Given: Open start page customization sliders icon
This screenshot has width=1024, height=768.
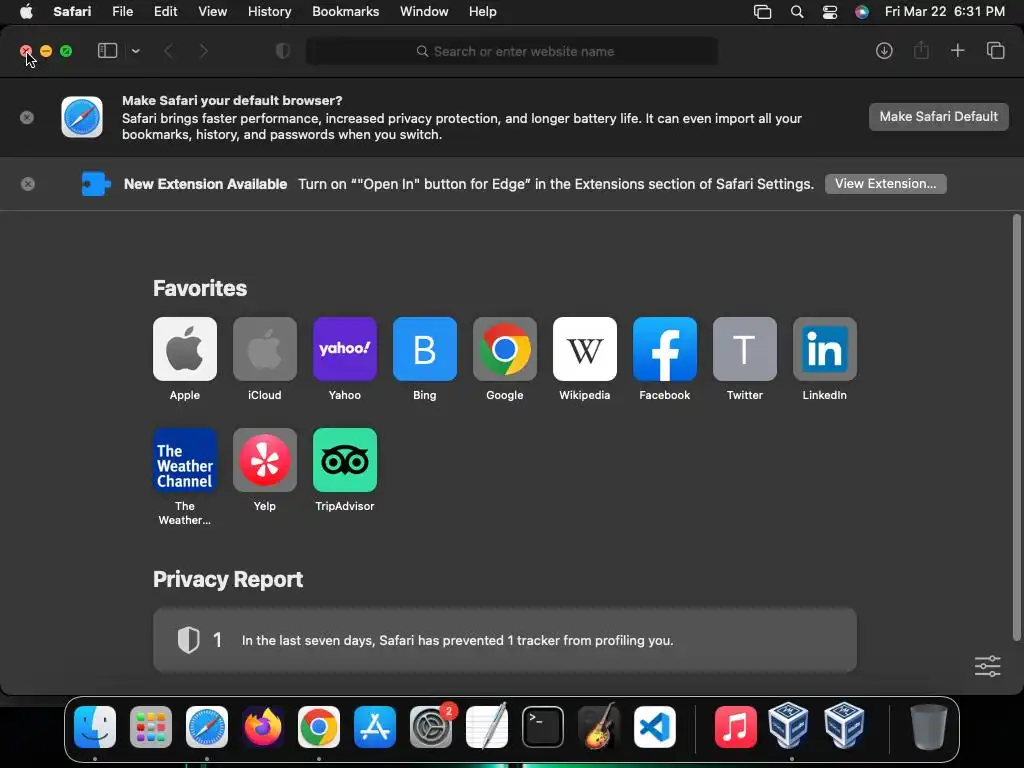Looking at the screenshot, I should coord(987,666).
